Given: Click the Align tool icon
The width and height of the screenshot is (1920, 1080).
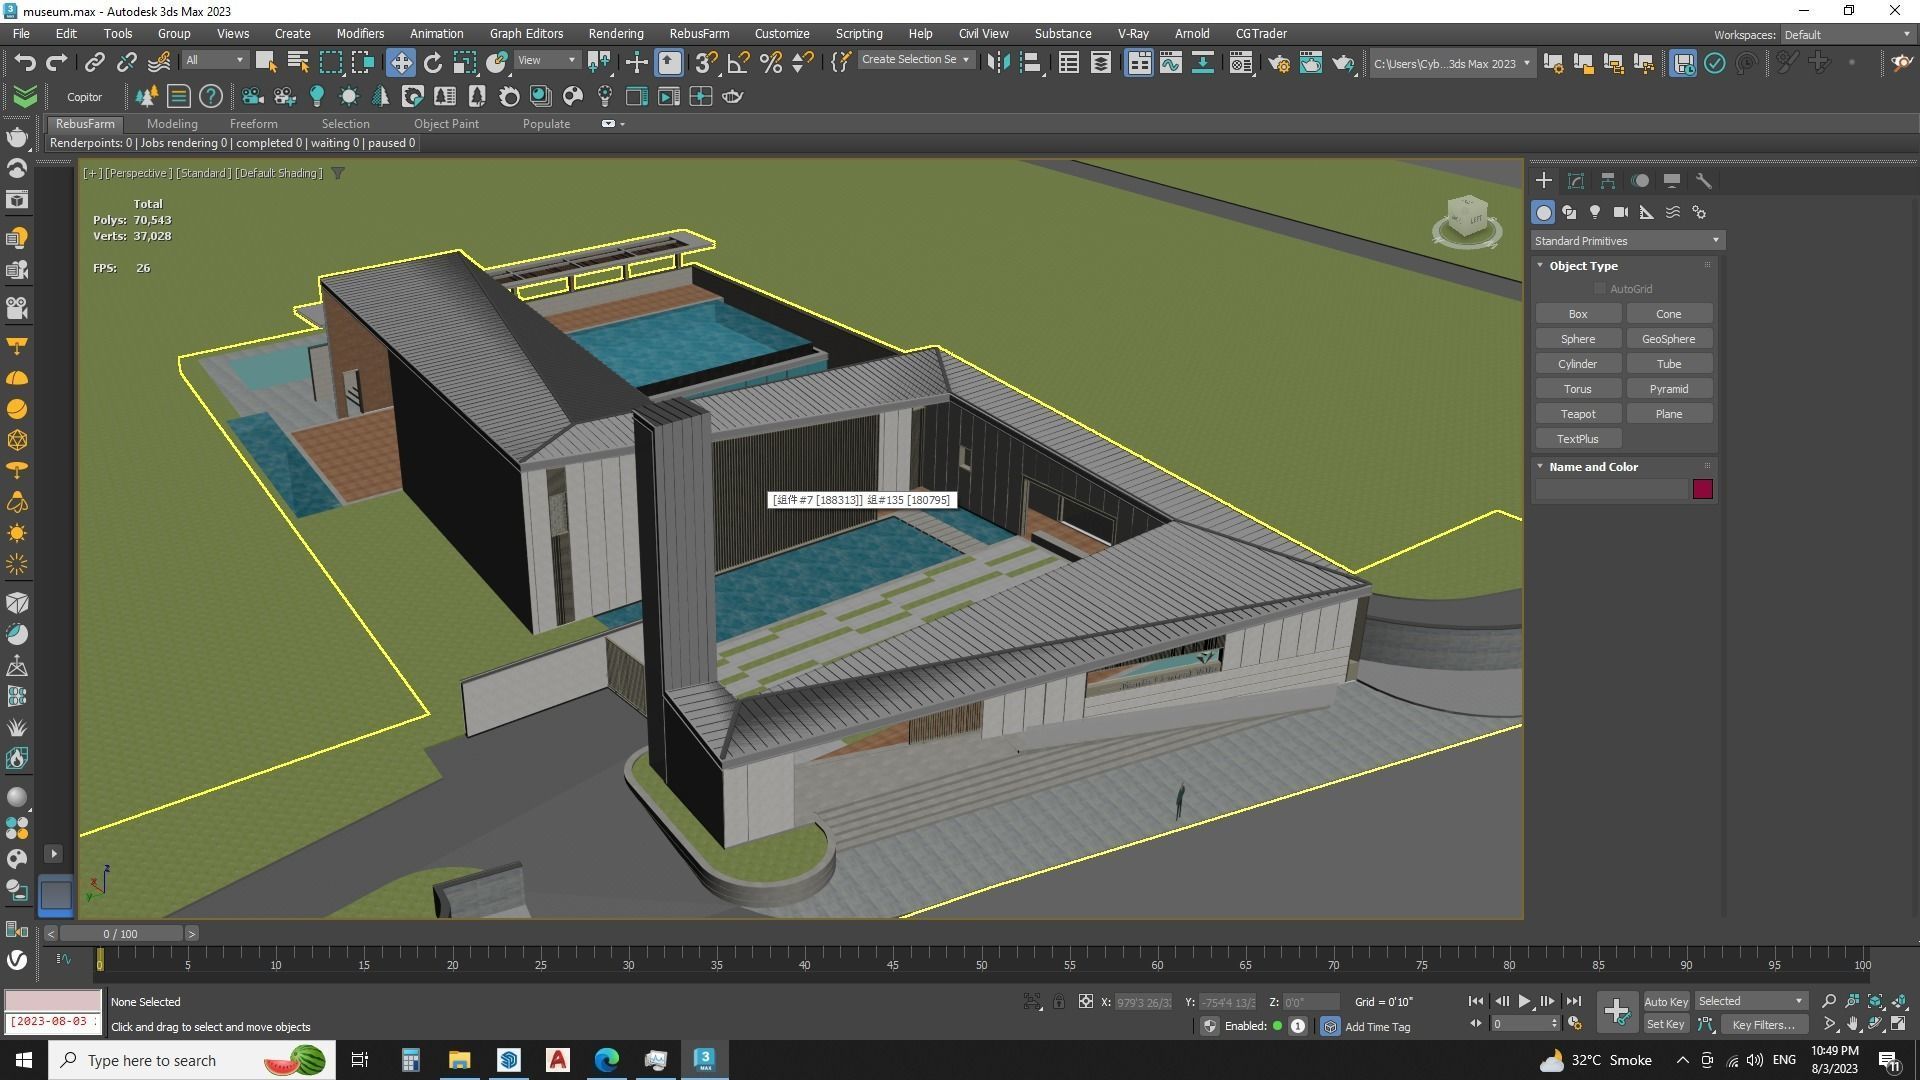Looking at the screenshot, I should click(x=1031, y=63).
